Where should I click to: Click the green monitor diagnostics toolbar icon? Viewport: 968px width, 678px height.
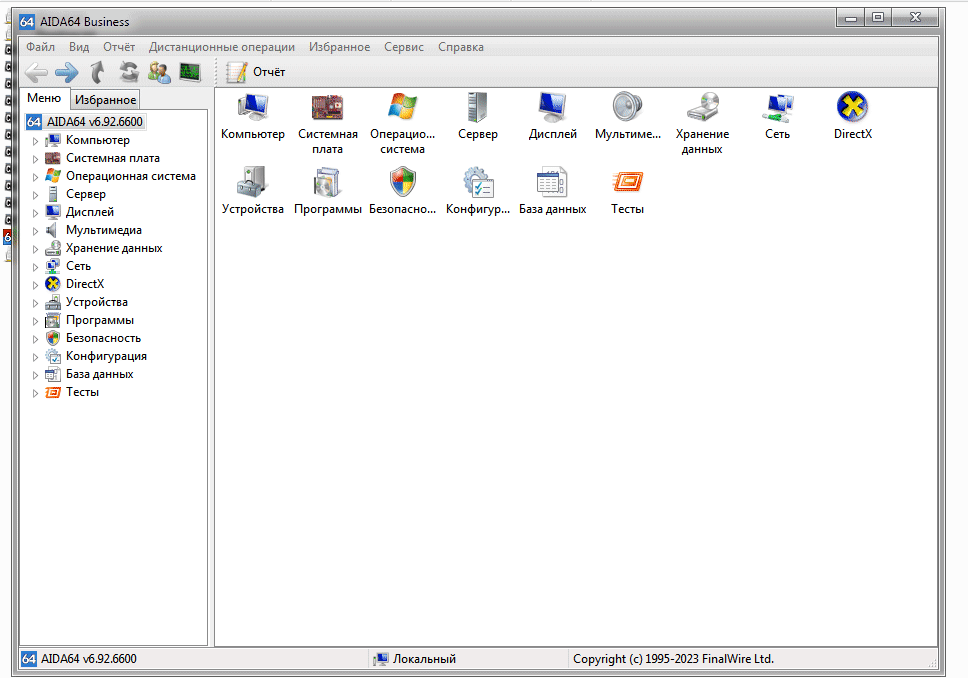pyautogui.click(x=190, y=72)
